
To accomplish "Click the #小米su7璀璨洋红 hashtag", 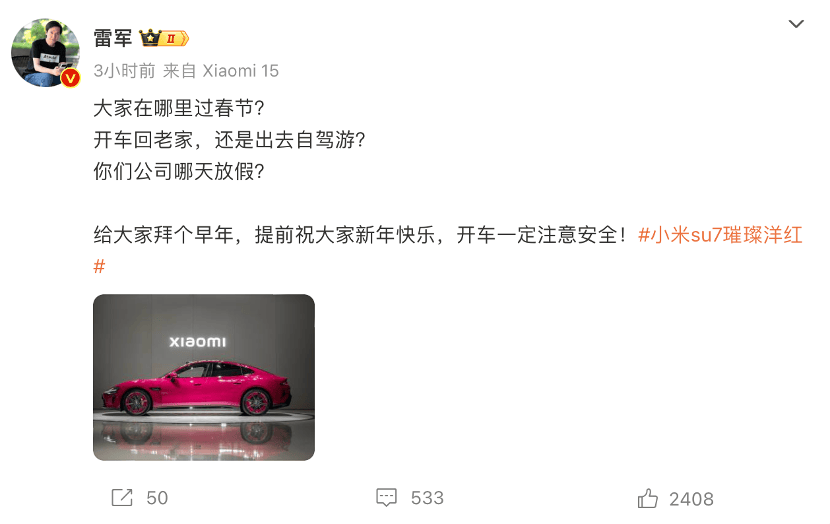I will [x=720, y=235].
